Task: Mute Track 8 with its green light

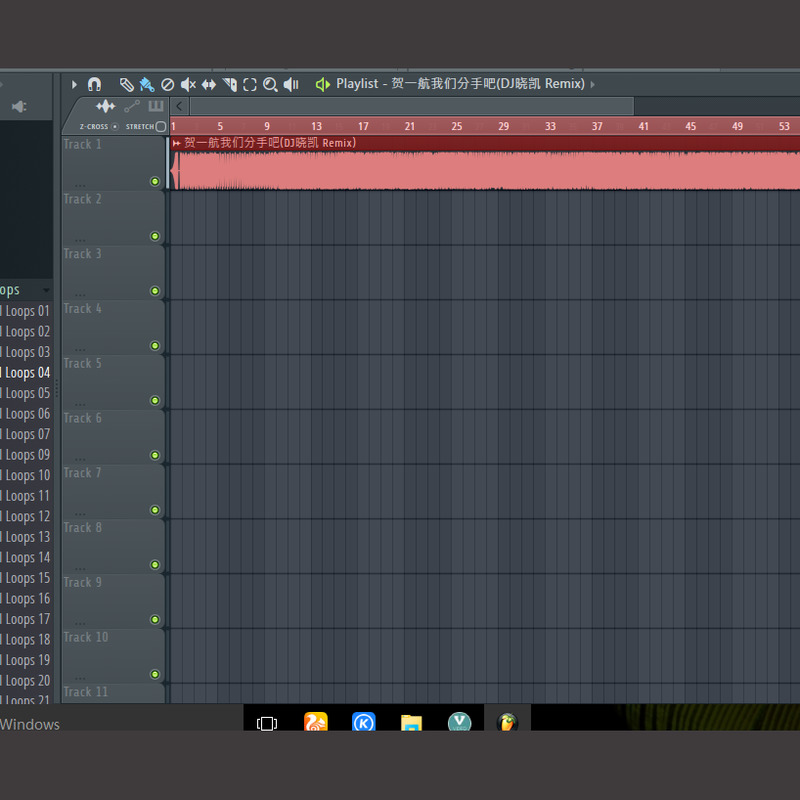Action: [155, 565]
